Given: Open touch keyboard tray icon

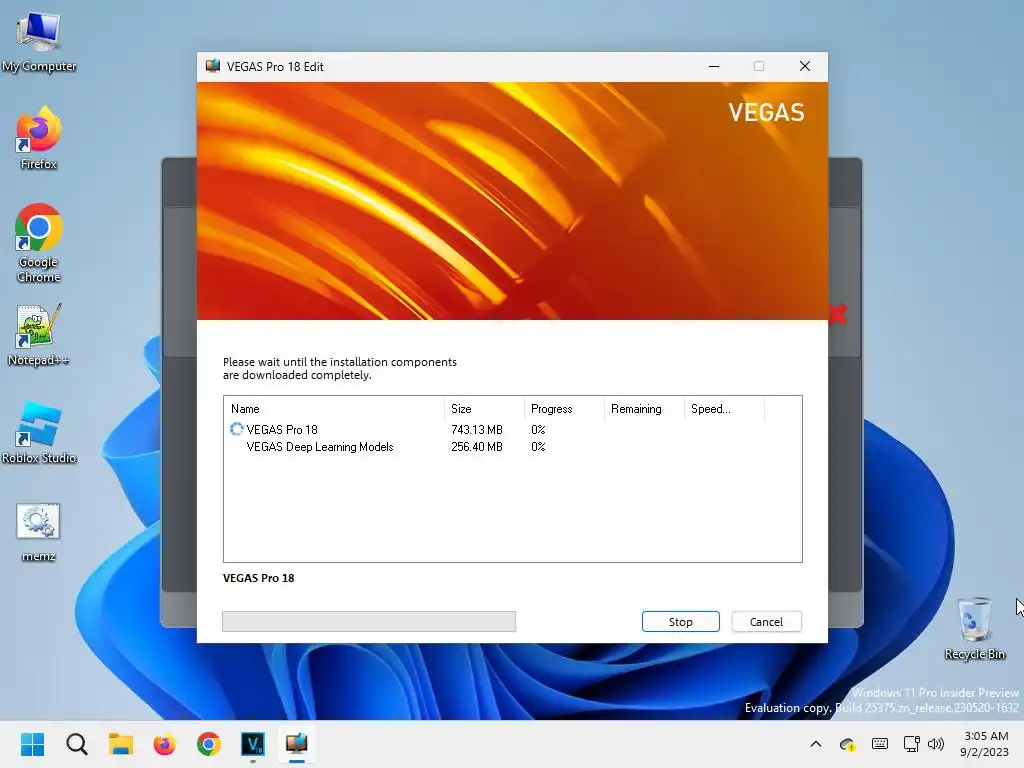Looking at the screenshot, I should 880,744.
